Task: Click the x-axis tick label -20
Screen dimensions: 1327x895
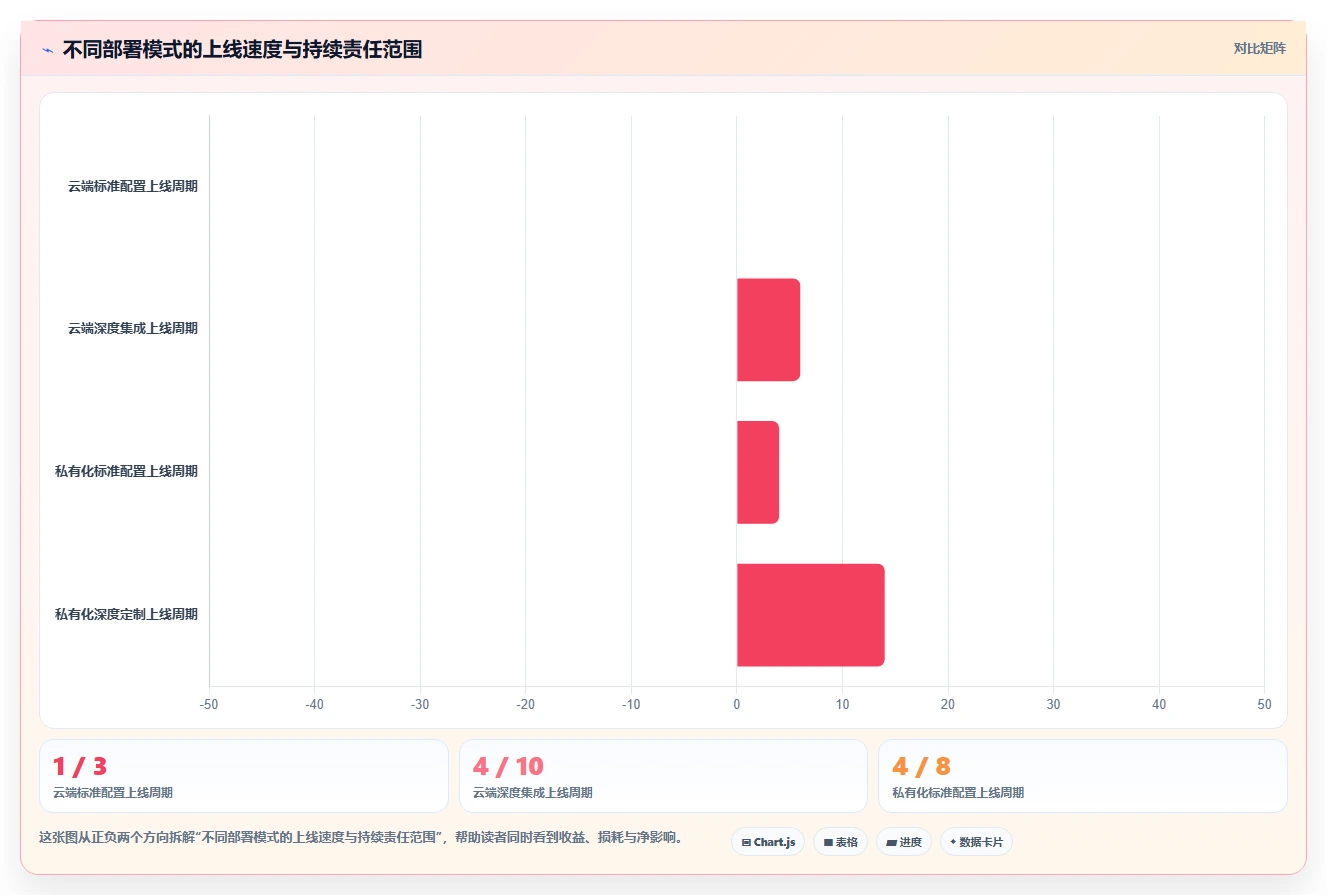Action: pyautogui.click(x=526, y=705)
